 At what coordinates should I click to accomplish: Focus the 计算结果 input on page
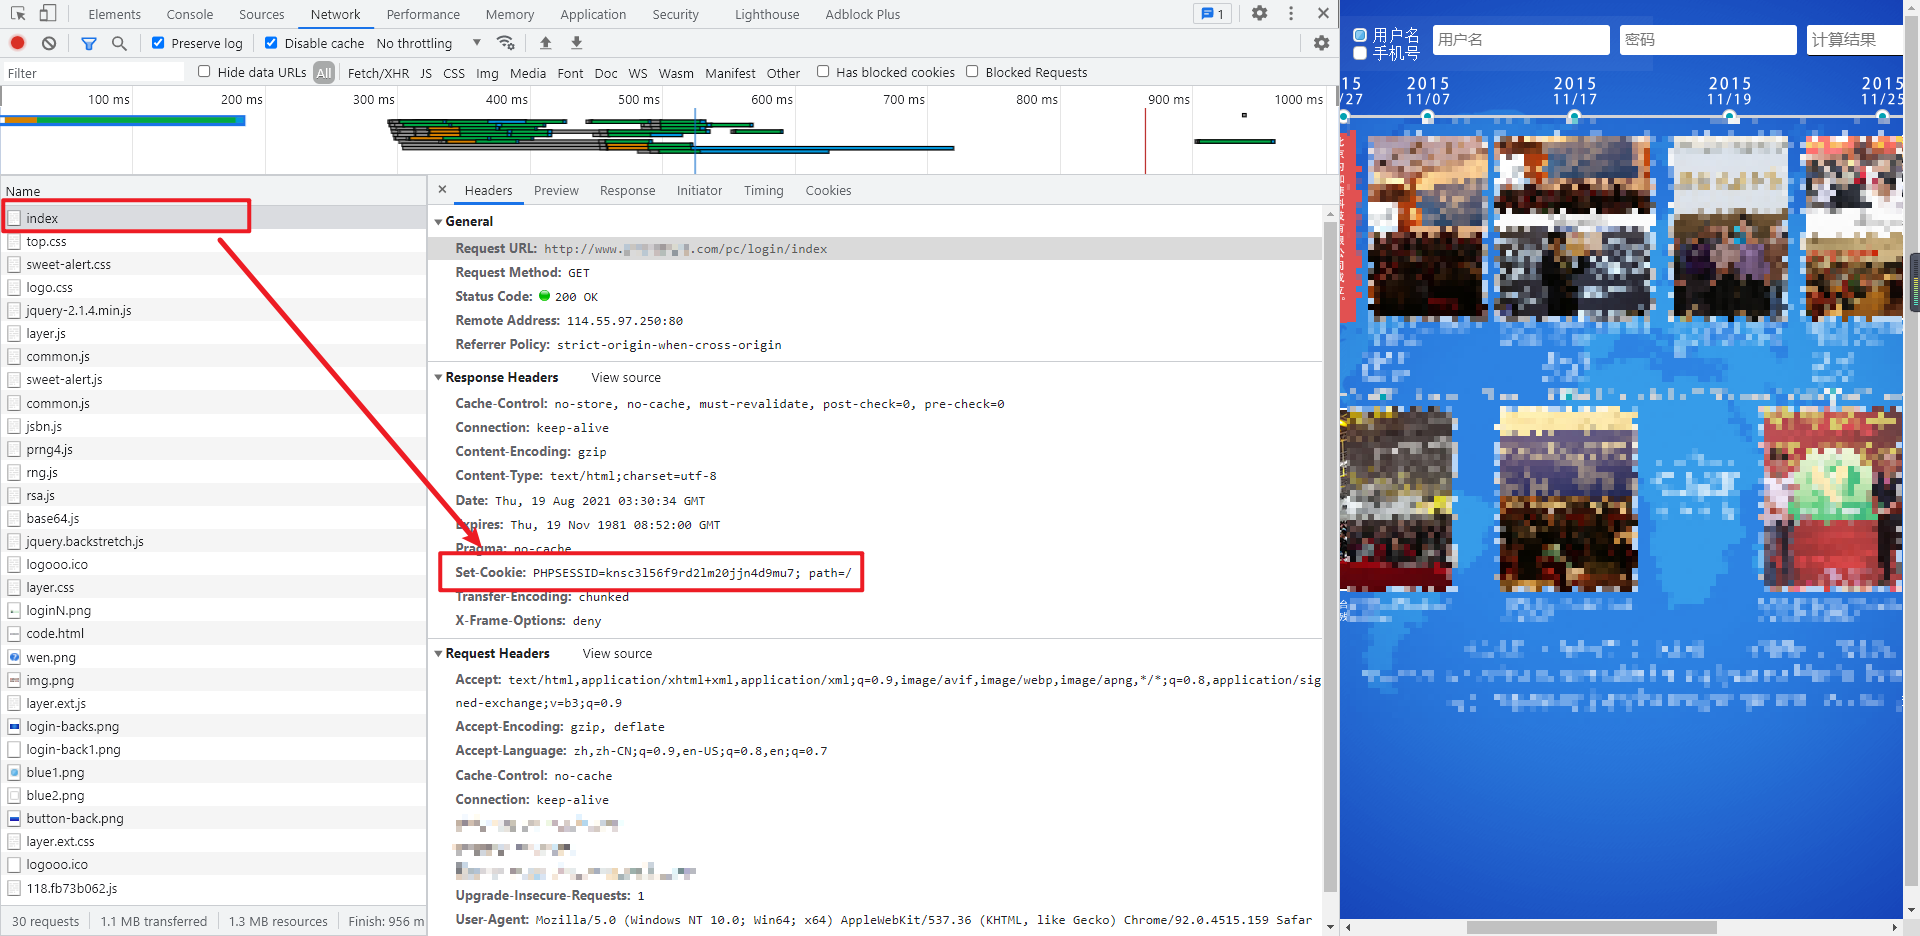[x=1855, y=39]
